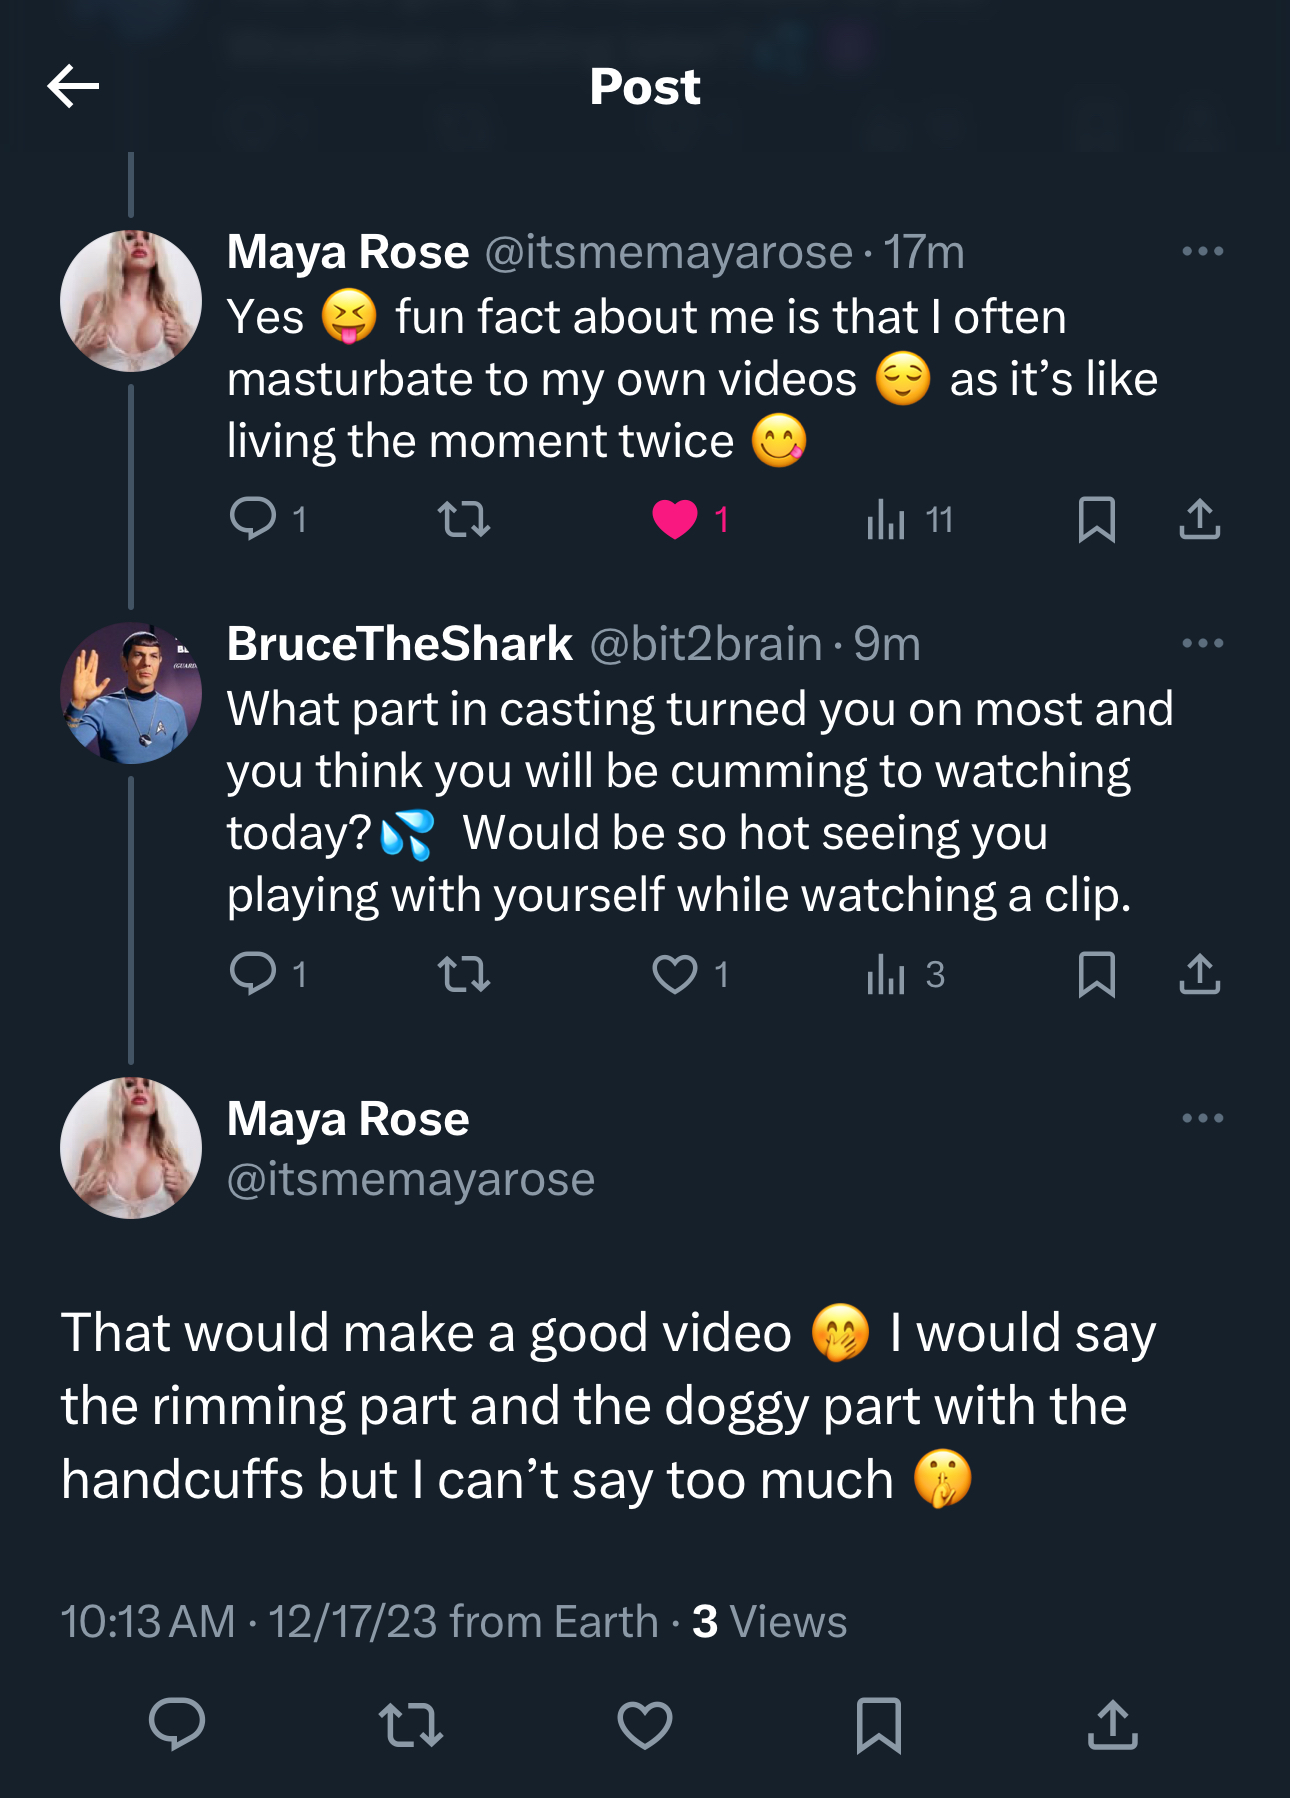Bookmark Maya Rose's 17m post
Image resolution: width=1290 pixels, height=1798 pixels.
1096,519
